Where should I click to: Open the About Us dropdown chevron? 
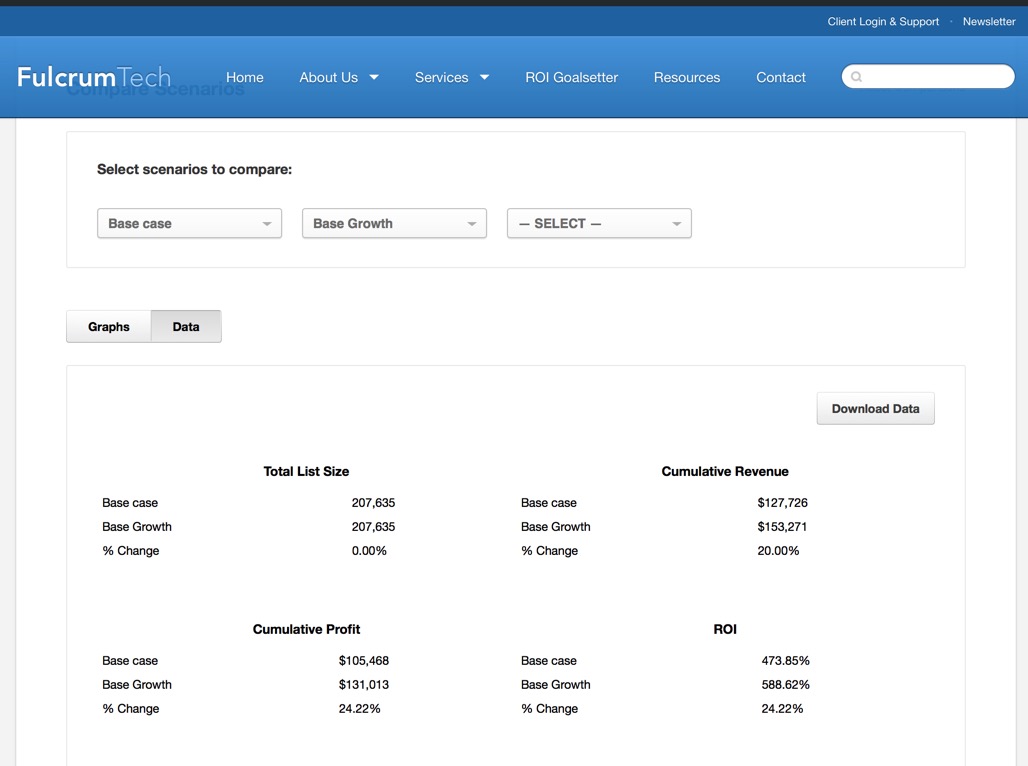coord(375,76)
